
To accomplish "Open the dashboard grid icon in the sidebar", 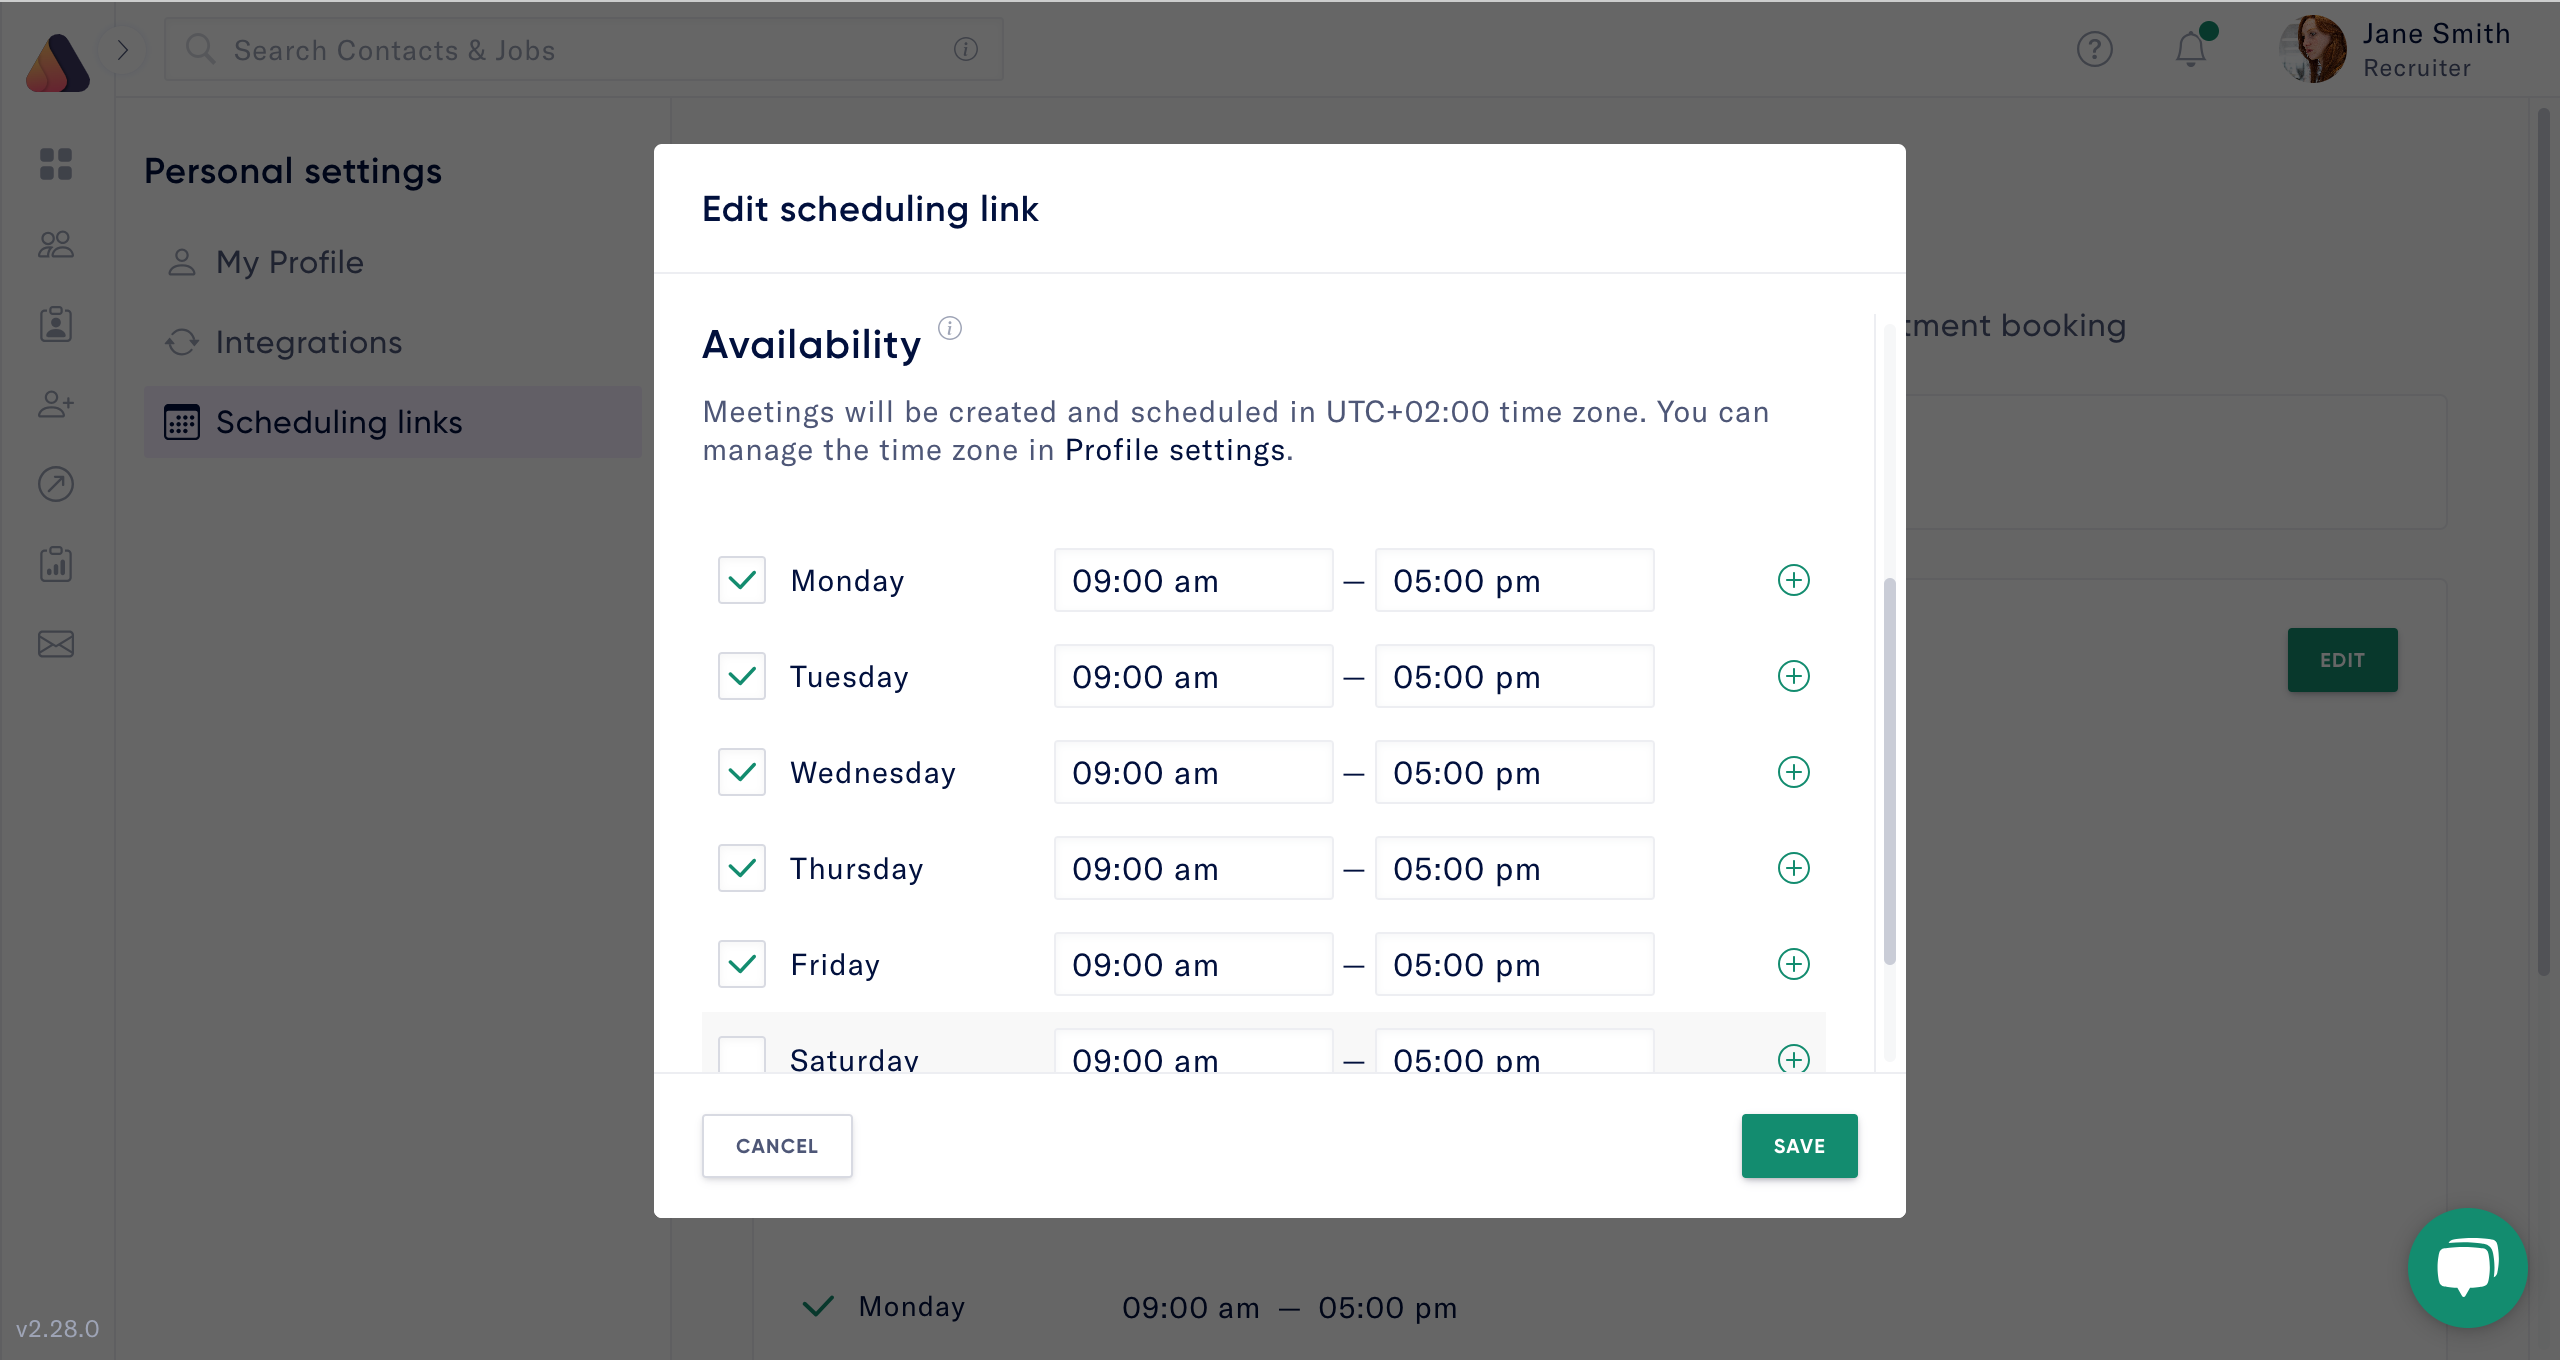I will coord(55,165).
